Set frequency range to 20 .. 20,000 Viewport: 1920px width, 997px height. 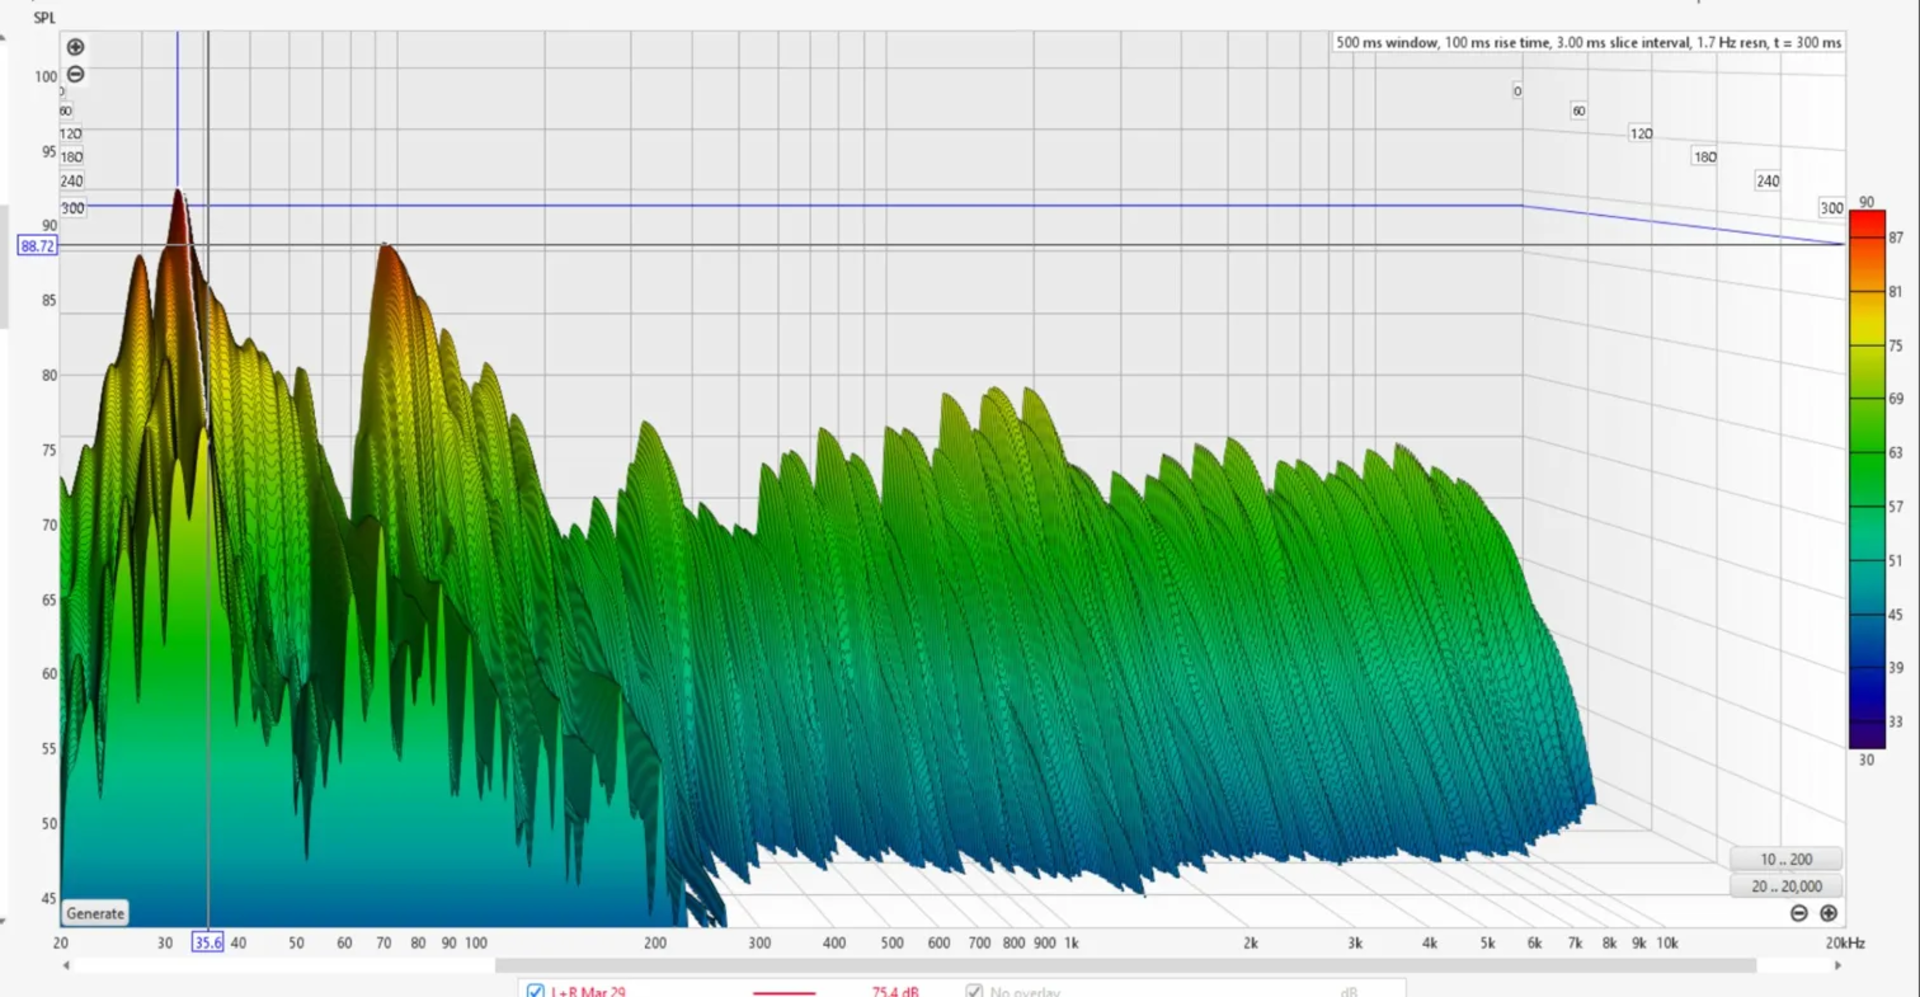coord(1786,886)
